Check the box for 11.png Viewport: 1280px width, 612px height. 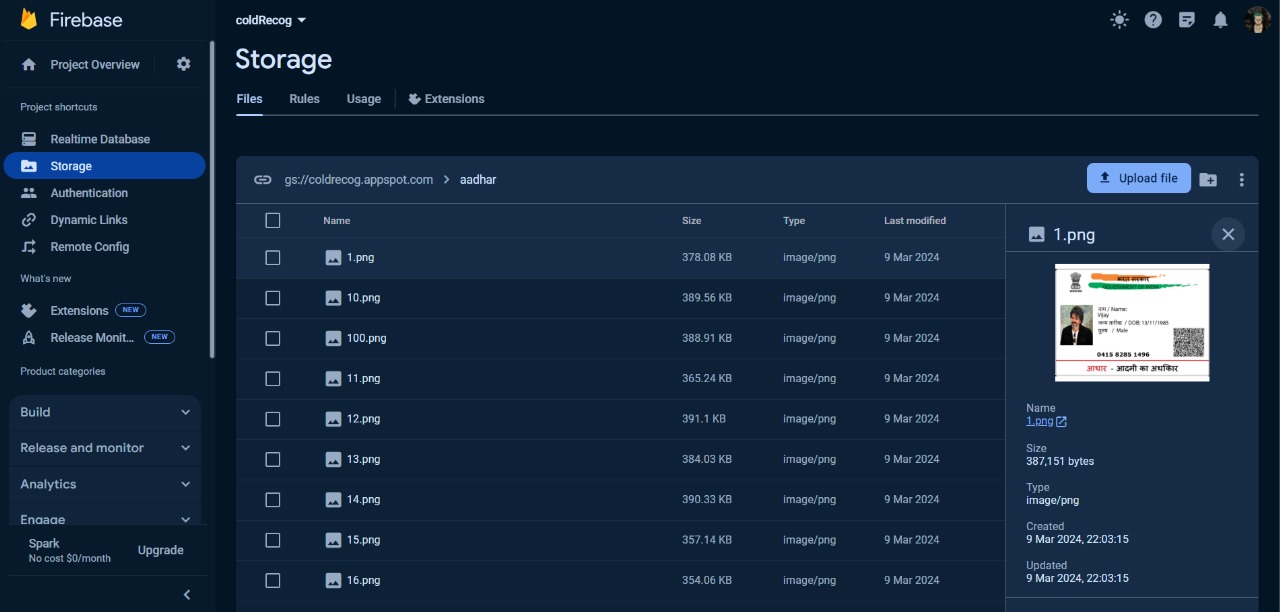click(x=273, y=379)
